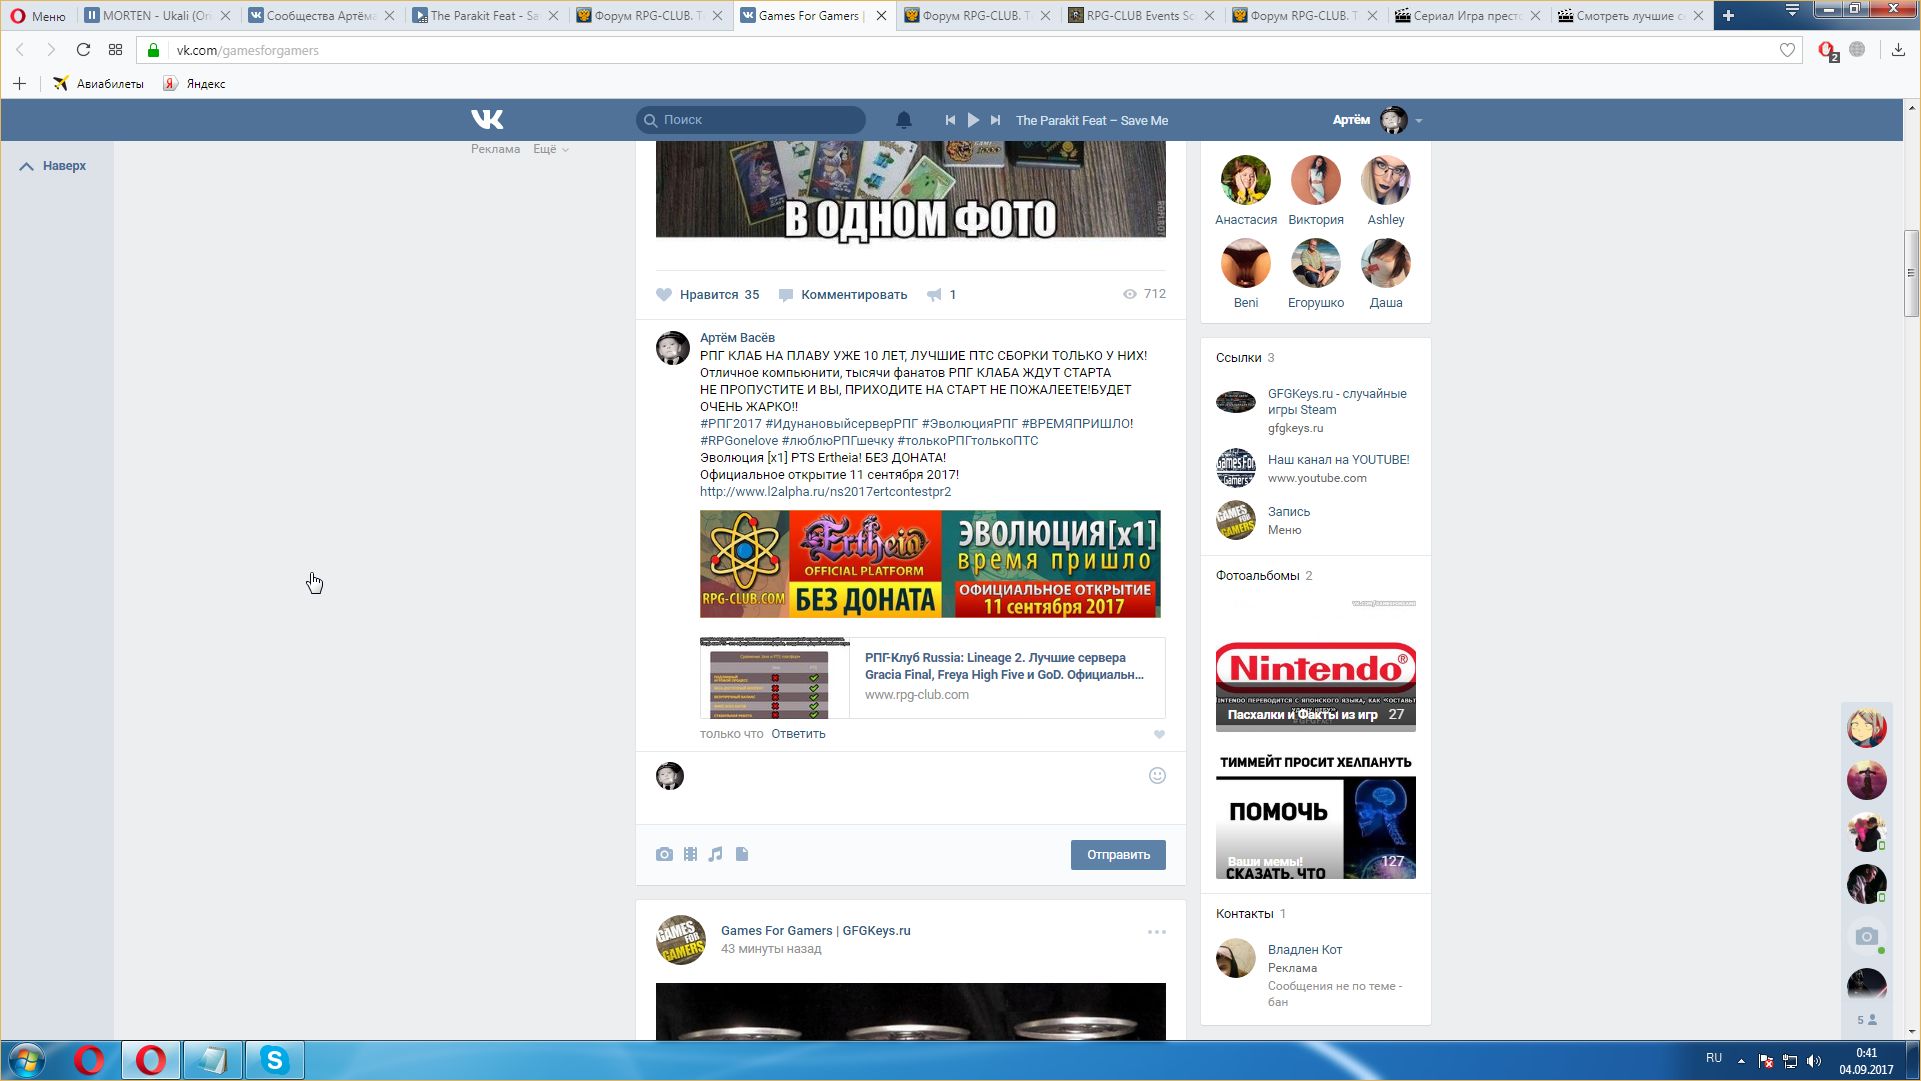Open the notifications bell icon
Screen dimensions: 1921x1081
(x=903, y=120)
